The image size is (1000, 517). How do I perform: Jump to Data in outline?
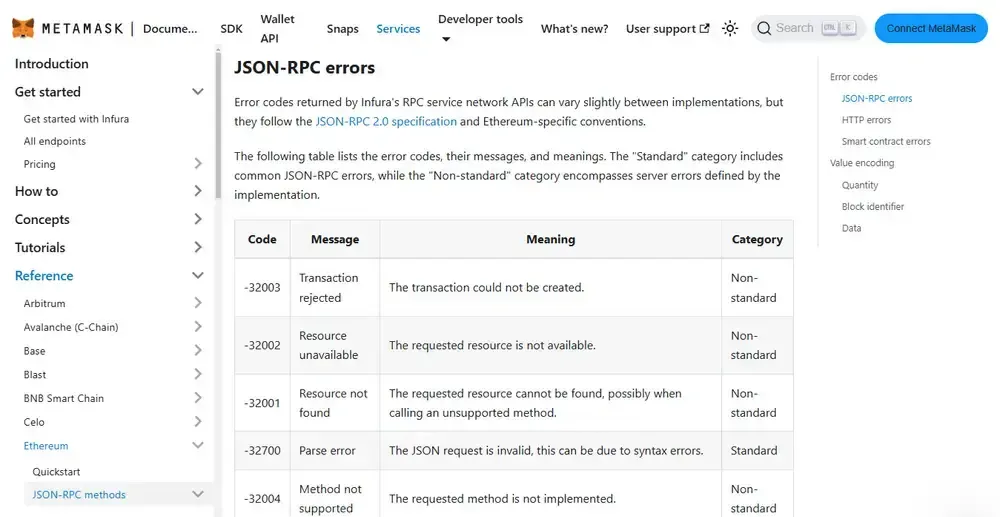851,228
